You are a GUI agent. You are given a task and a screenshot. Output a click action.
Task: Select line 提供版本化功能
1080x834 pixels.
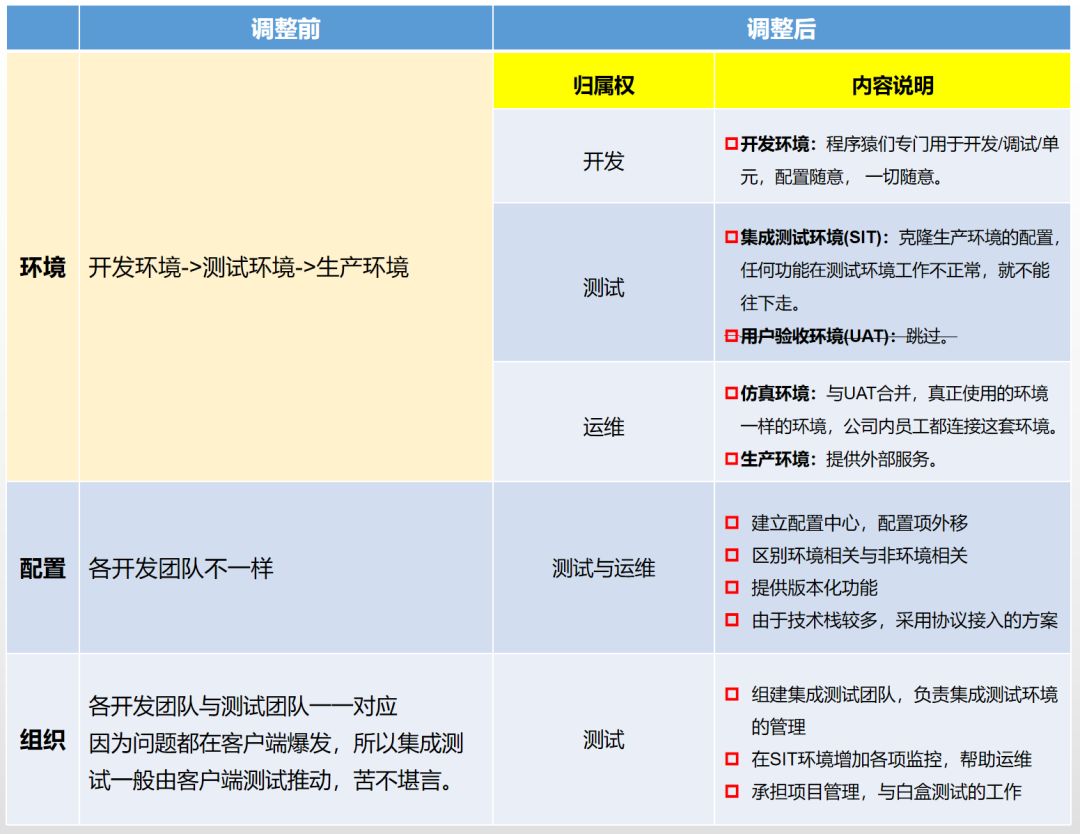click(815, 588)
